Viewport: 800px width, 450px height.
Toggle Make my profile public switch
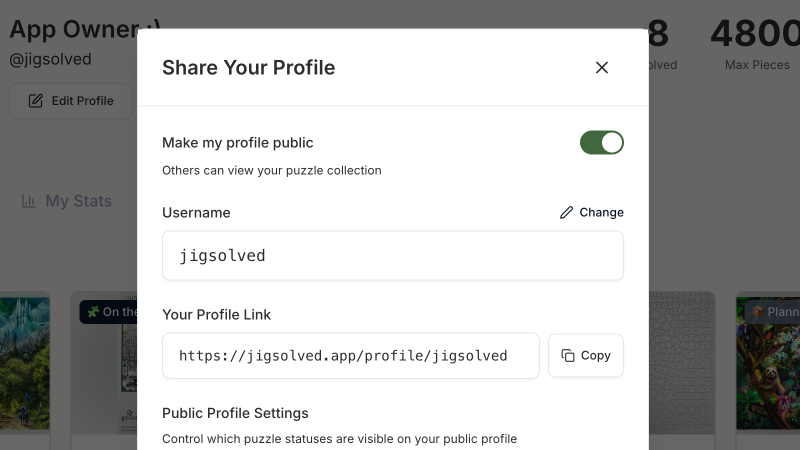coord(602,142)
